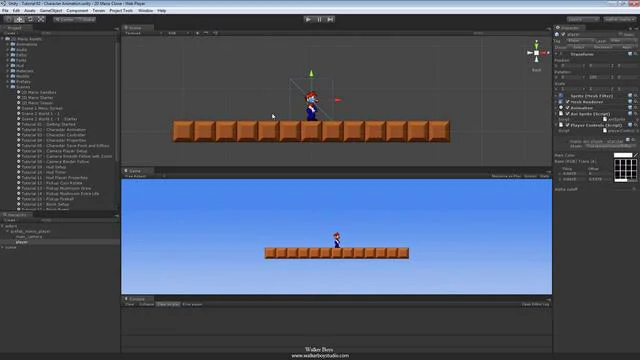Screen dimensions: 640x360
Task: Toggle scene lighting icon in Scene toolbar
Action: pyautogui.click(x=197, y=33)
